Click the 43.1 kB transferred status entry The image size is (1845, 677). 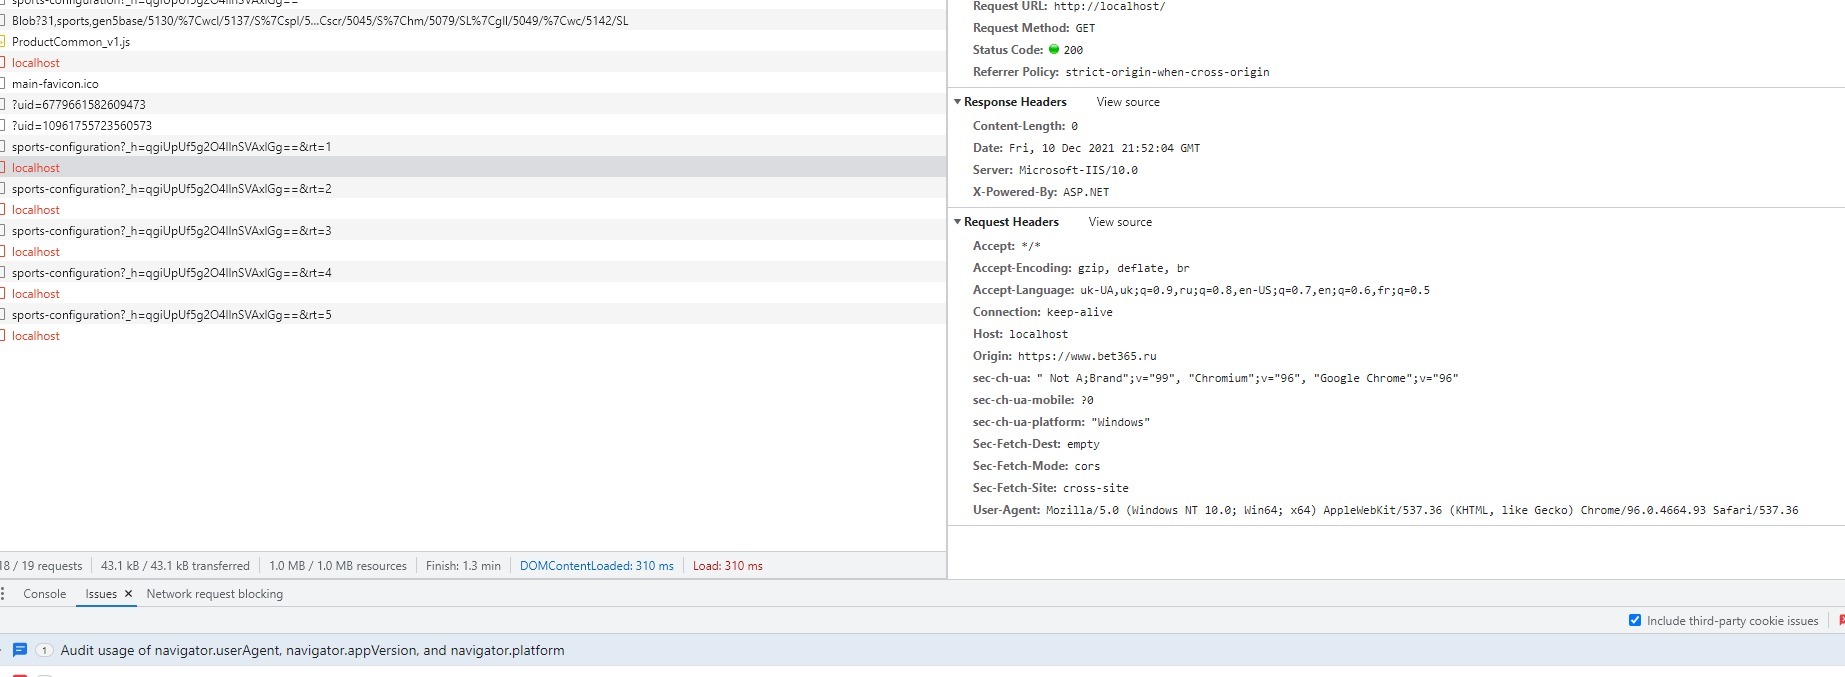(175, 566)
